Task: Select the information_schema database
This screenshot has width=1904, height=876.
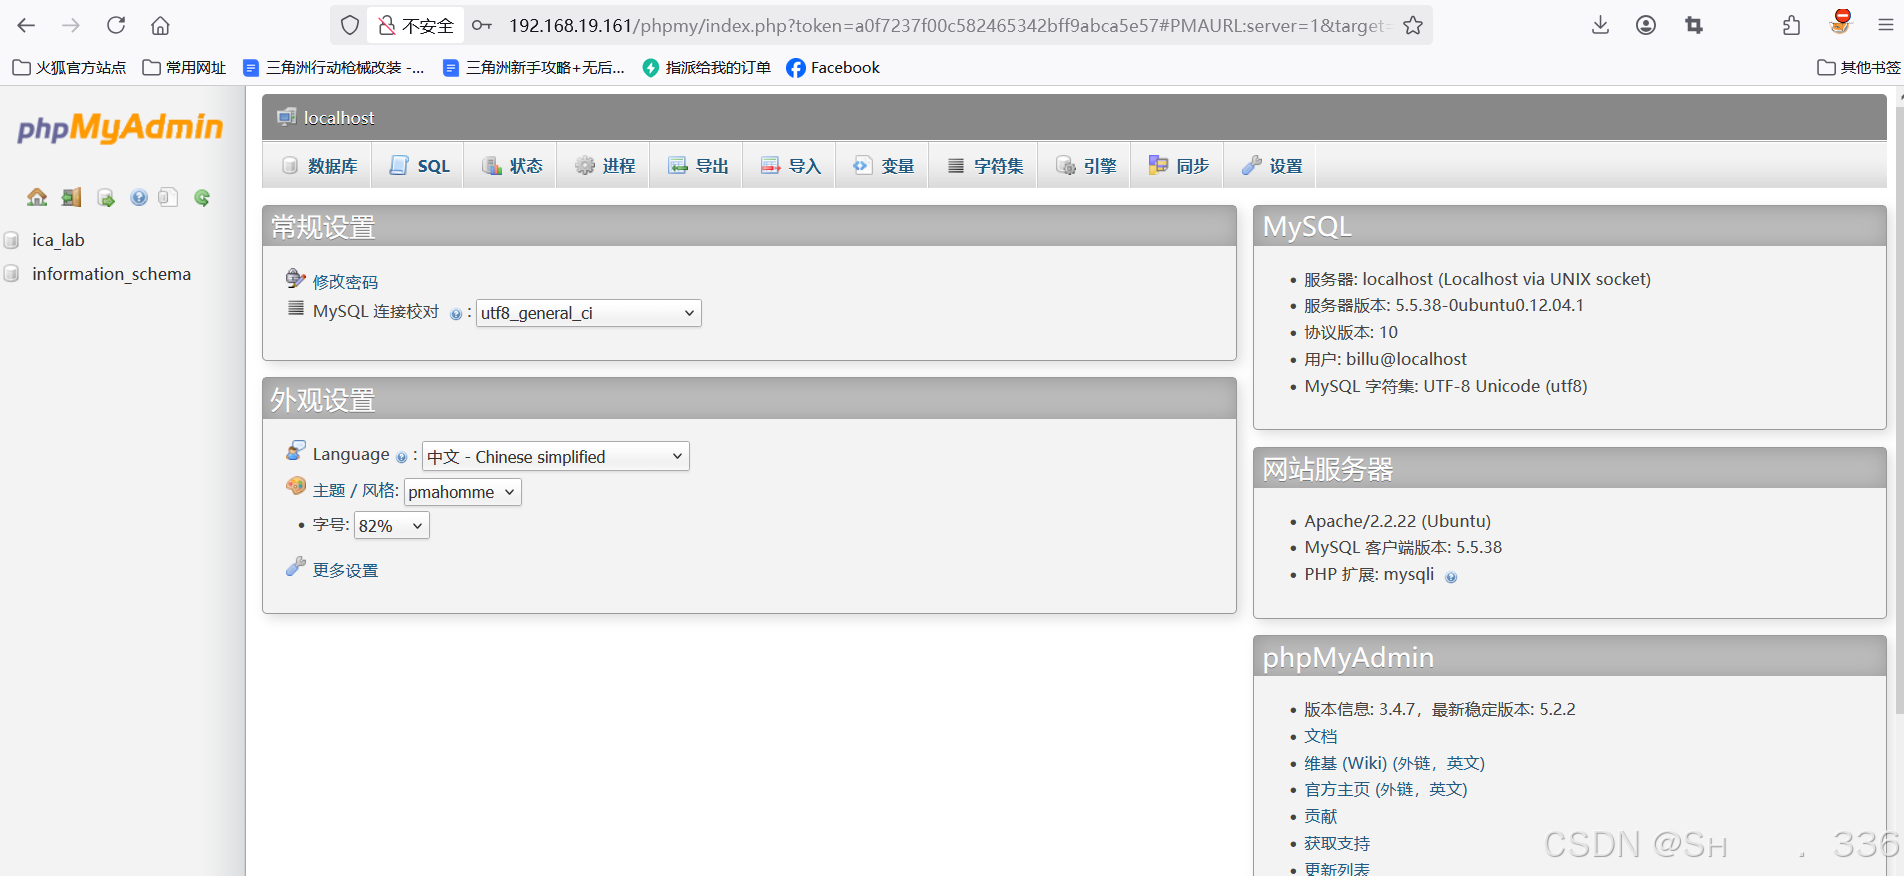Action: point(111,274)
